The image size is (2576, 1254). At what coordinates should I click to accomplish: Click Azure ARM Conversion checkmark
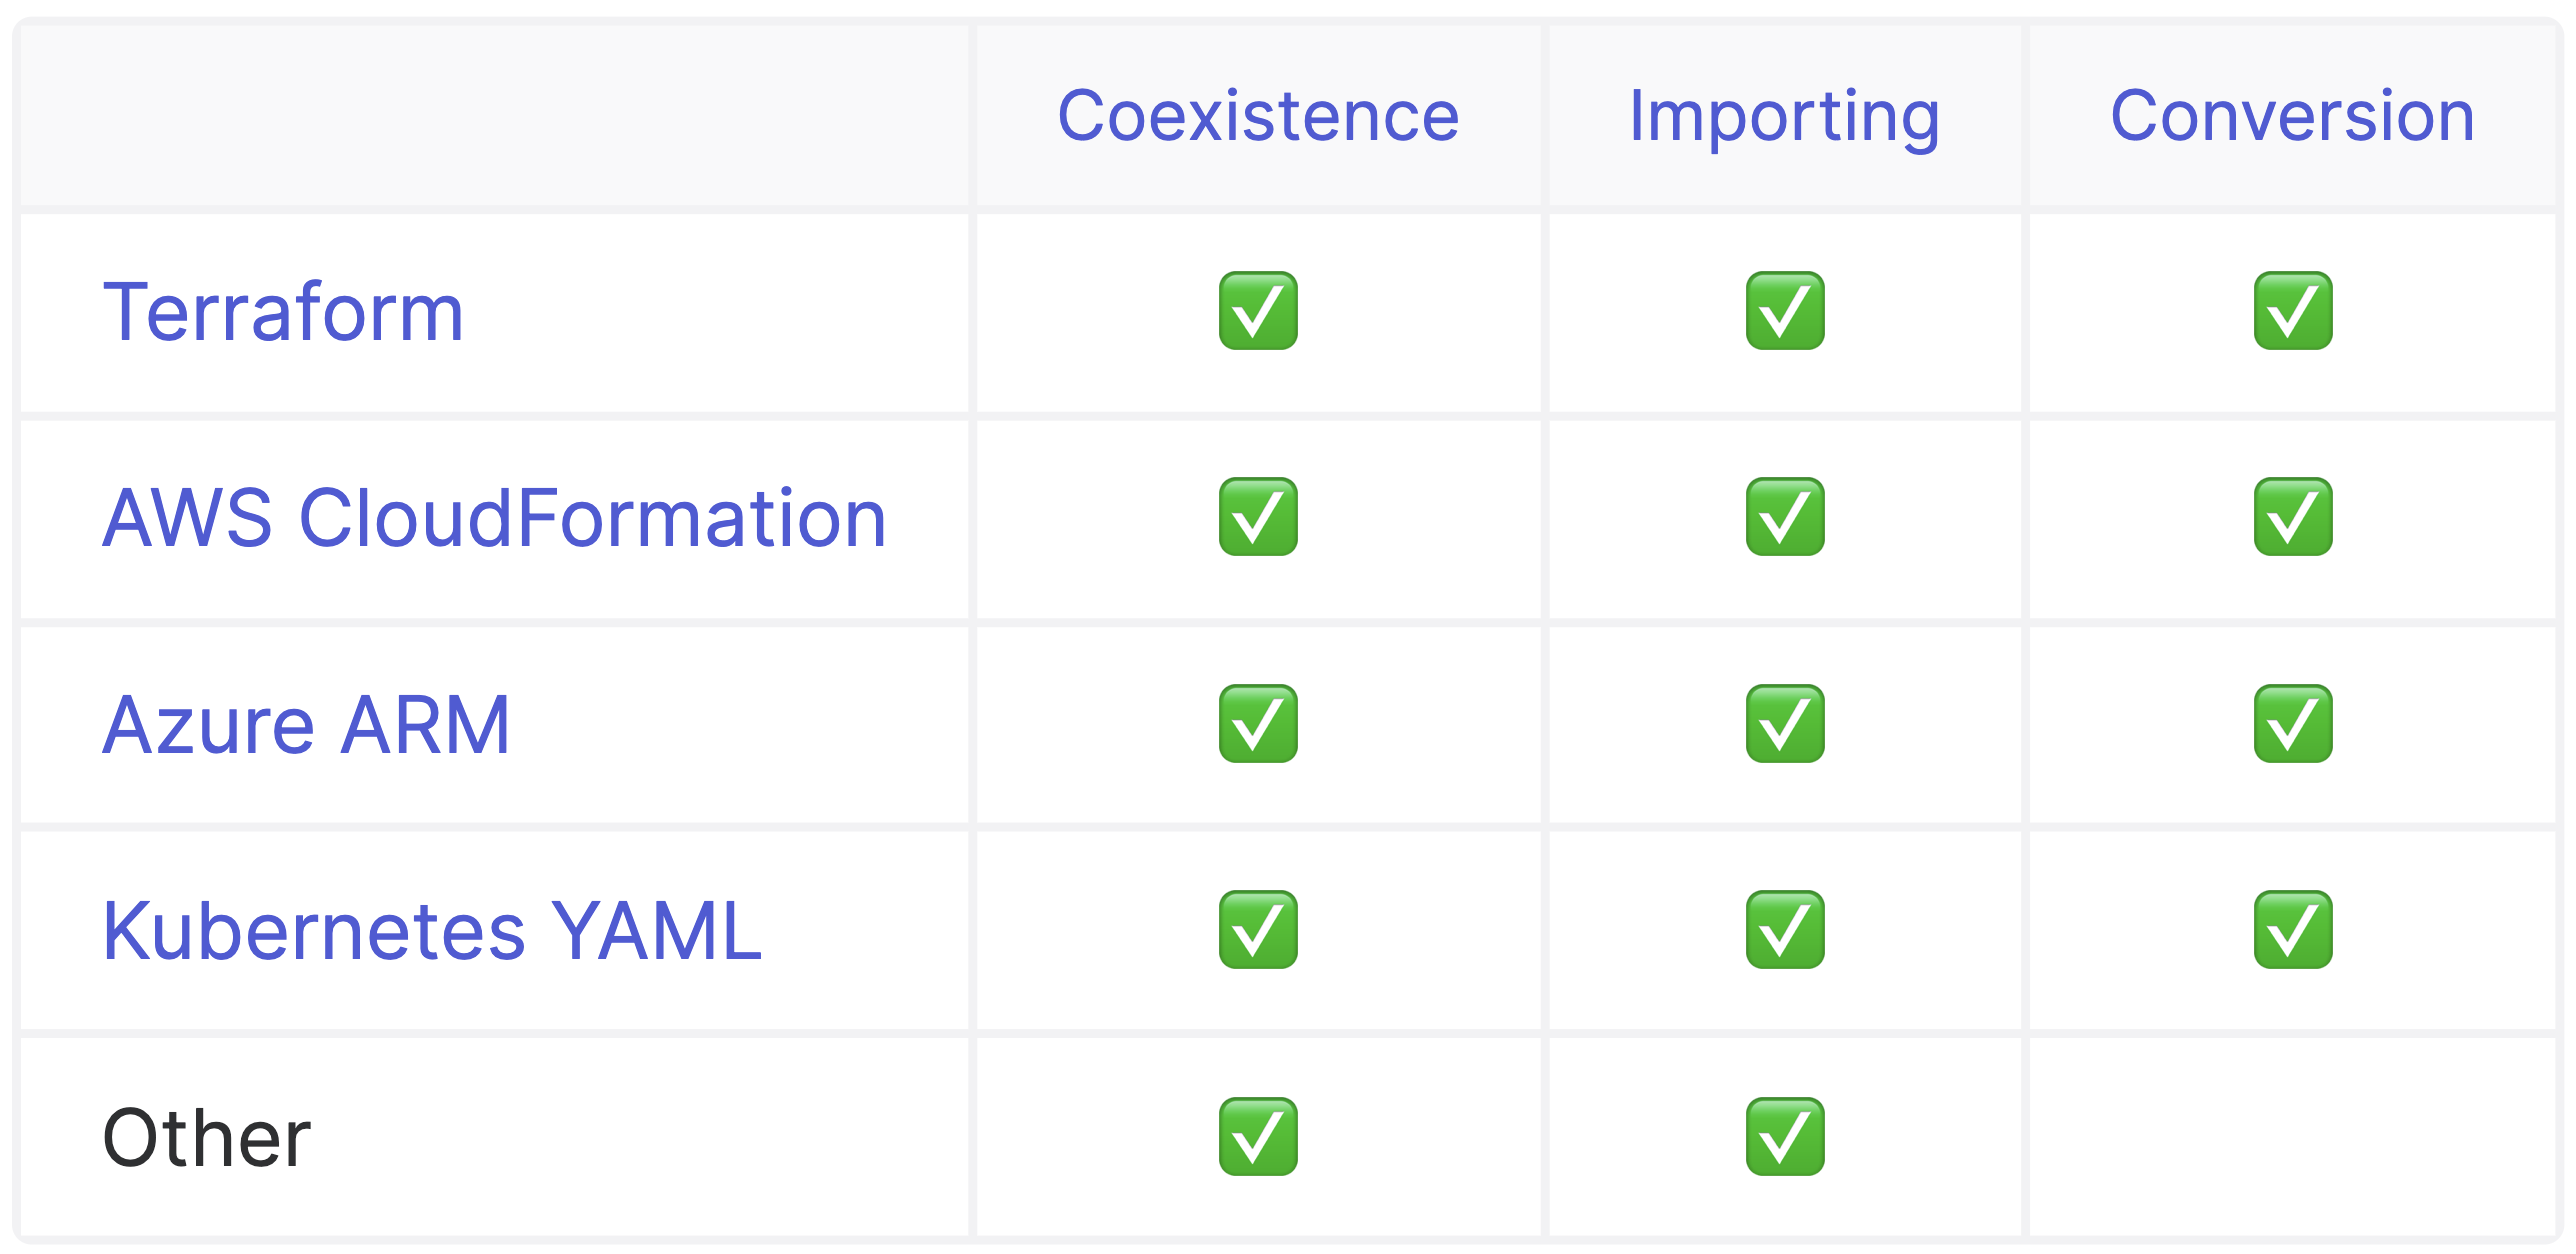pyautogui.click(x=2293, y=724)
